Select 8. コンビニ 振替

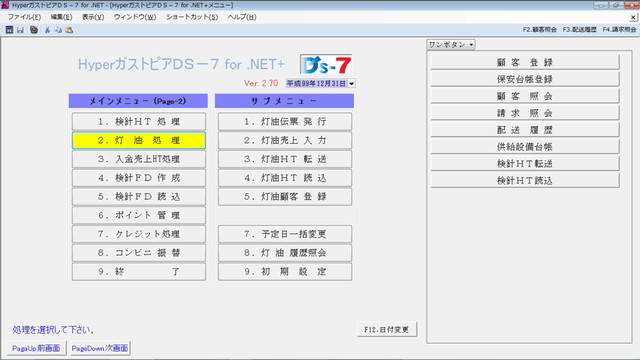pos(139,253)
